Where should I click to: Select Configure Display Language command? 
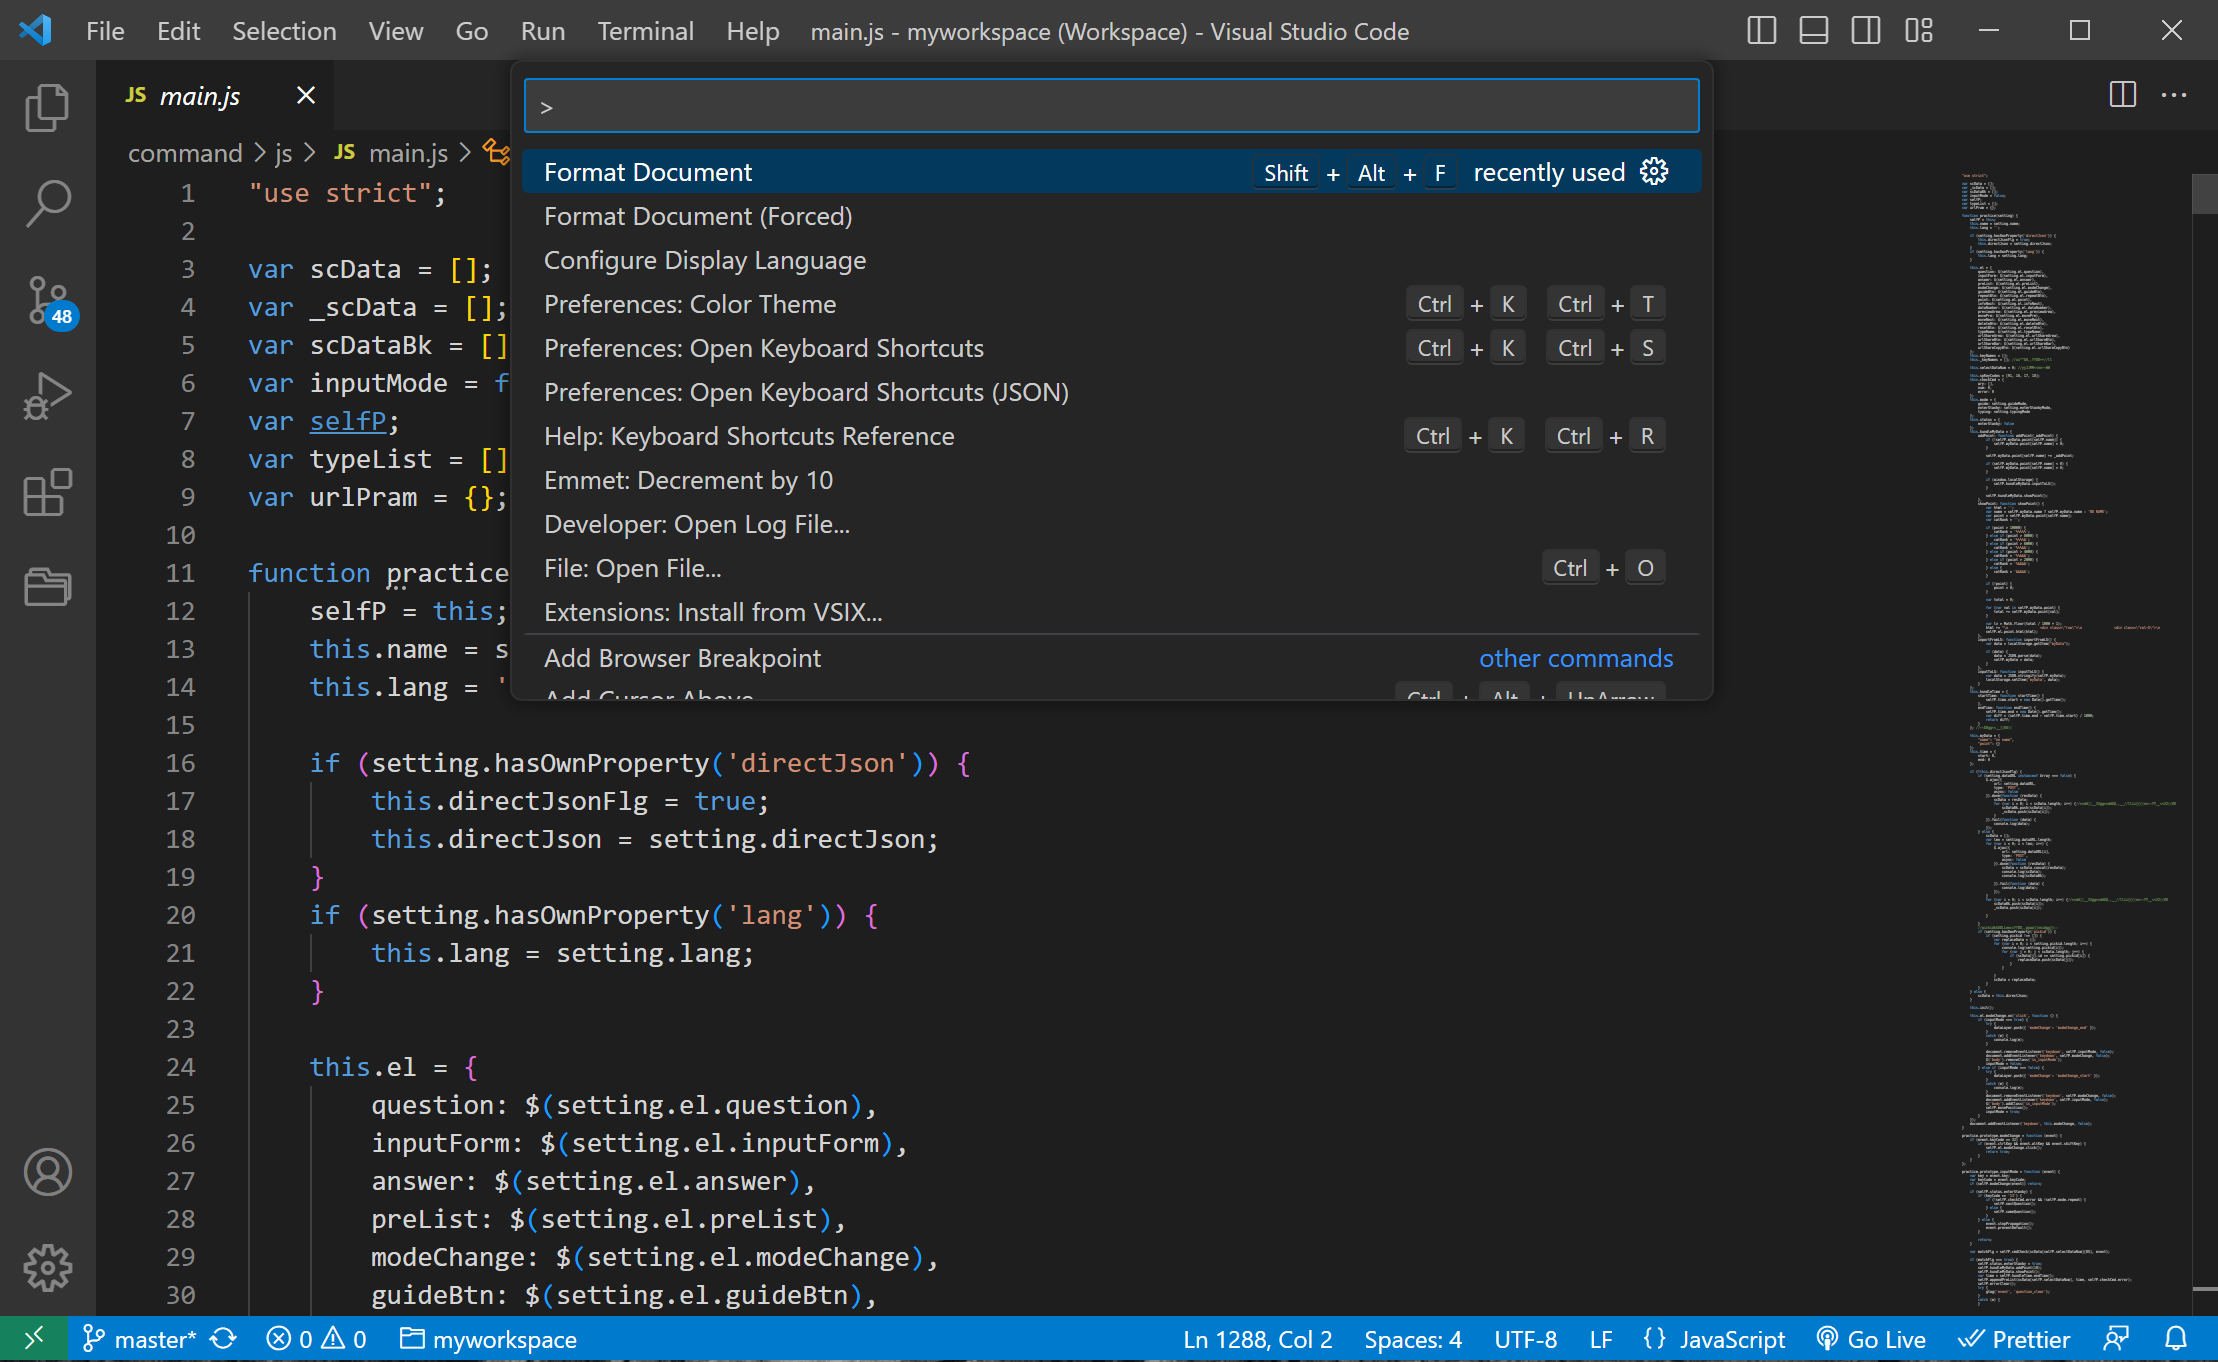1111,260
